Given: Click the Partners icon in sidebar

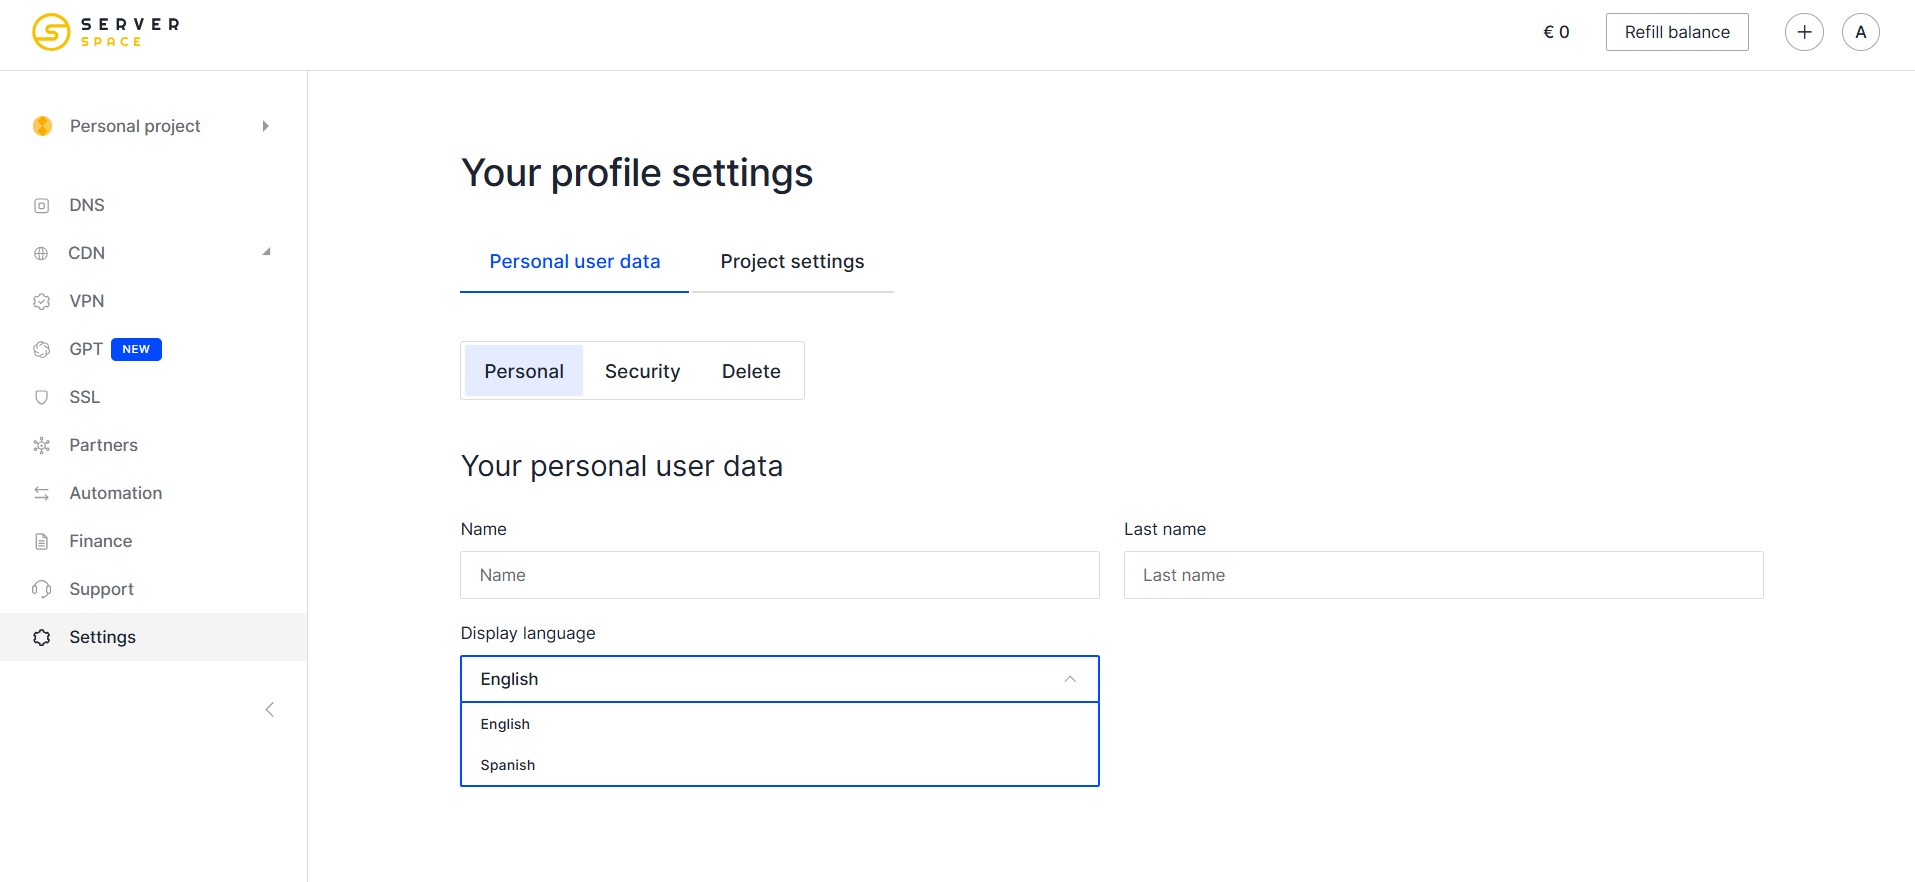Looking at the screenshot, I should 41,446.
